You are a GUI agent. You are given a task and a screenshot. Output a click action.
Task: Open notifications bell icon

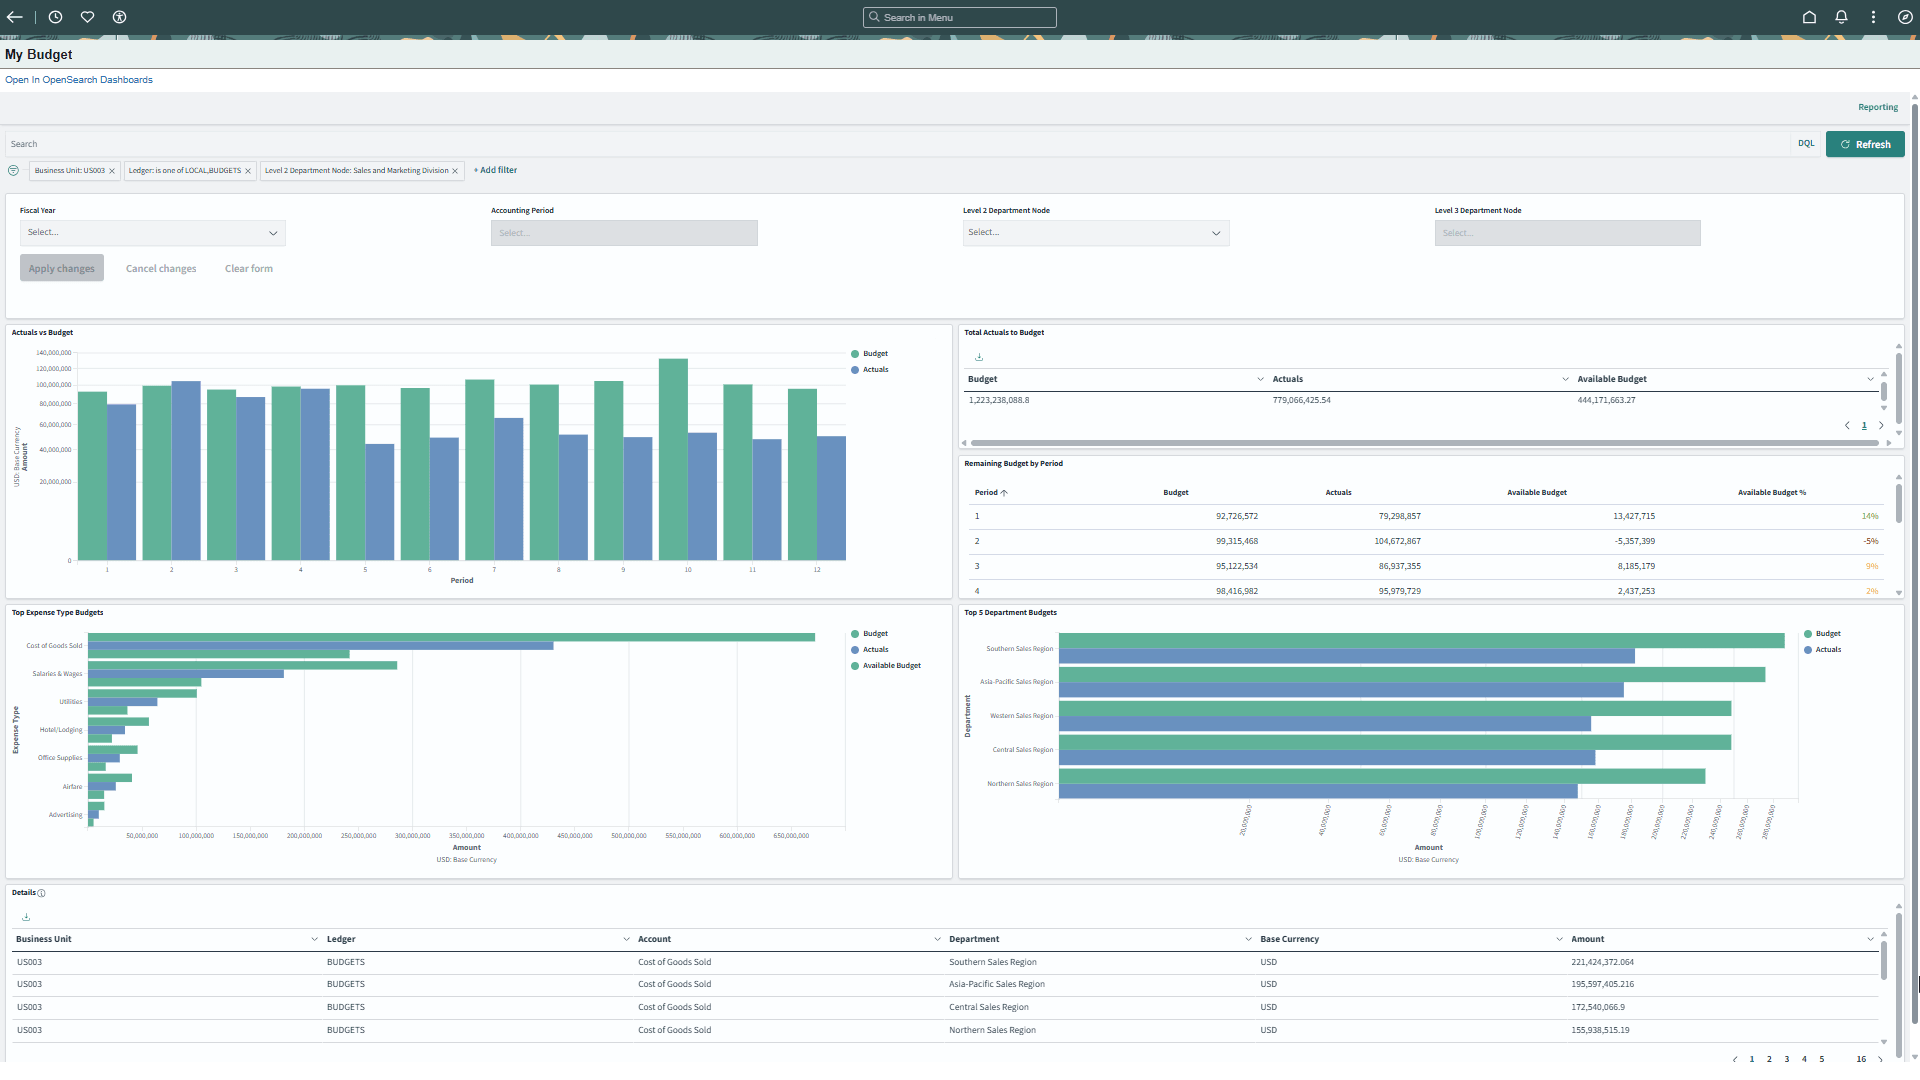tap(1841, 17)
